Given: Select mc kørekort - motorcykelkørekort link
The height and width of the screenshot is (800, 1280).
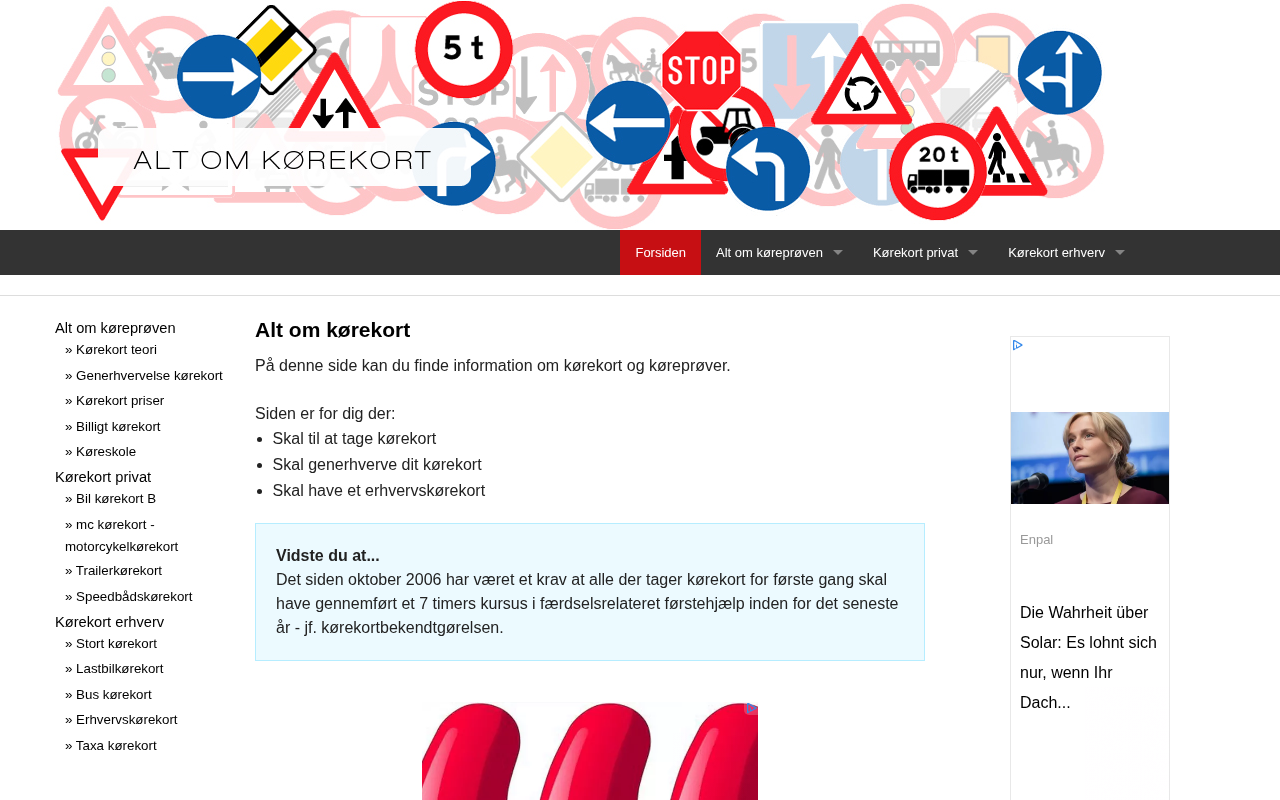Looking at the screenshot, I should (122, 535).
